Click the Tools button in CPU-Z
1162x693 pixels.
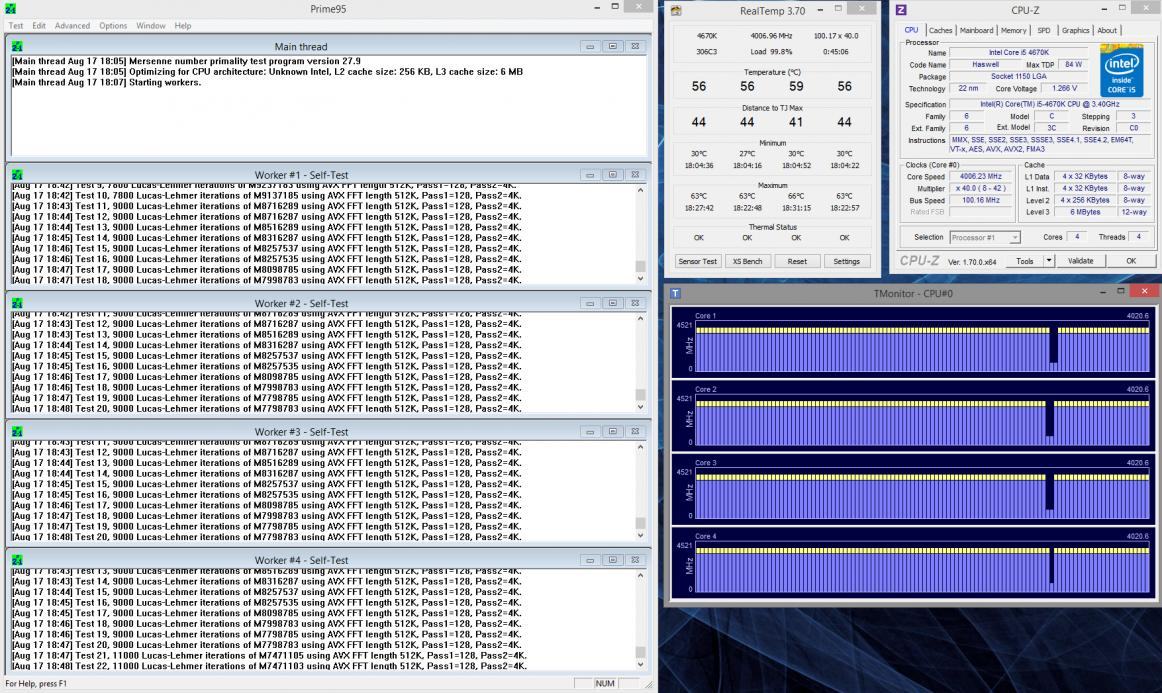point(1024,261)
